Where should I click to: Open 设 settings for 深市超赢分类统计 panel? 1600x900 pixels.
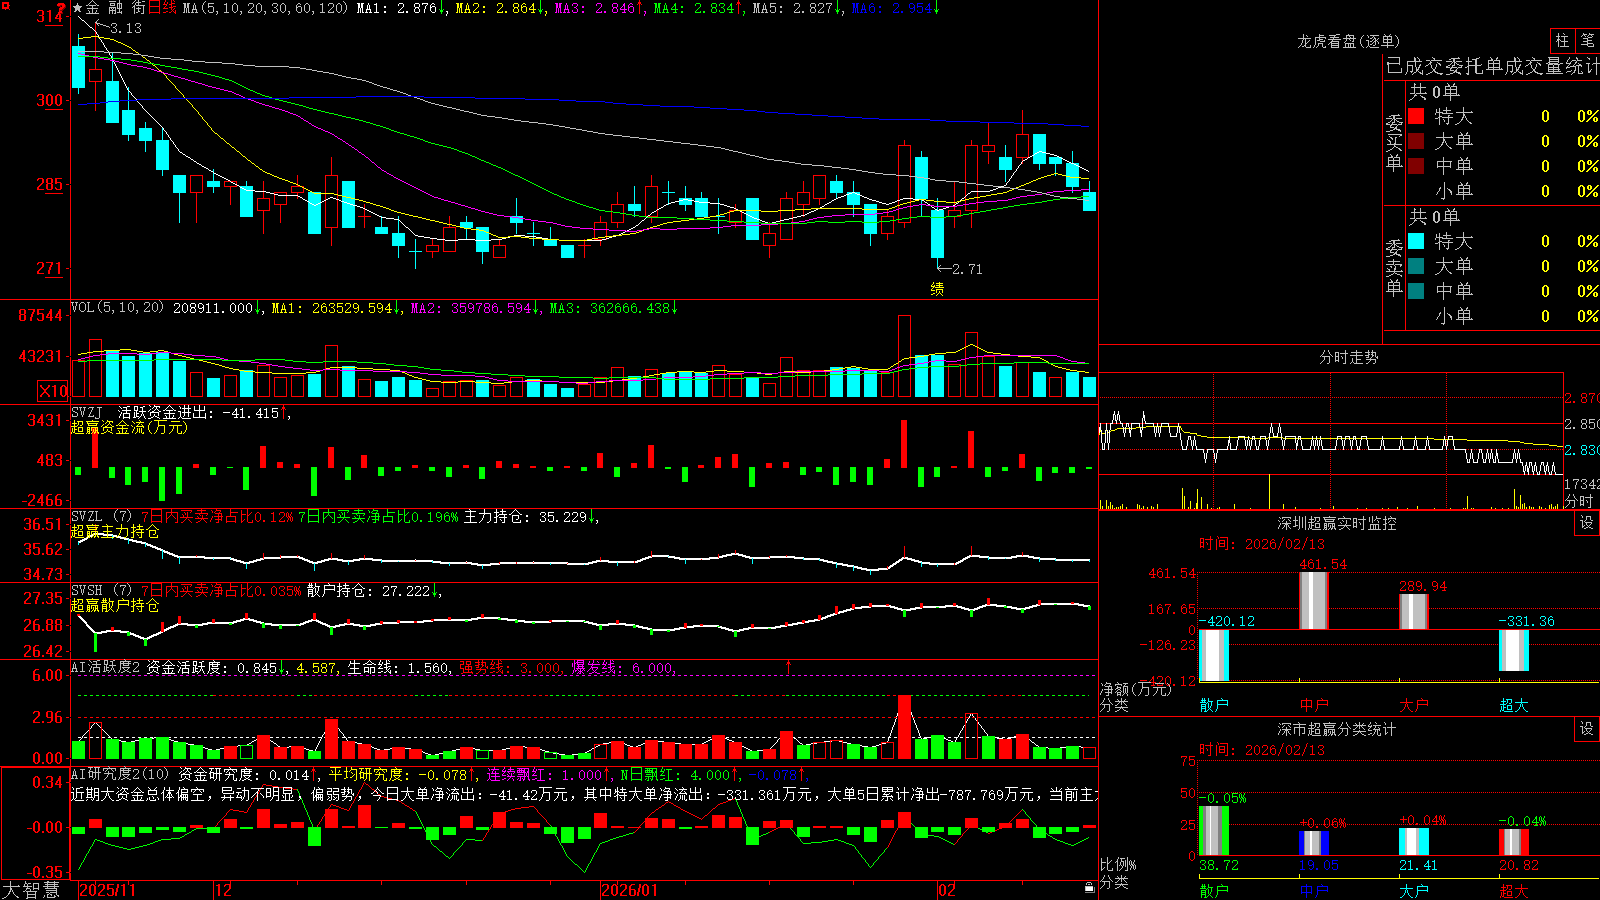[x=1587, y=729]
